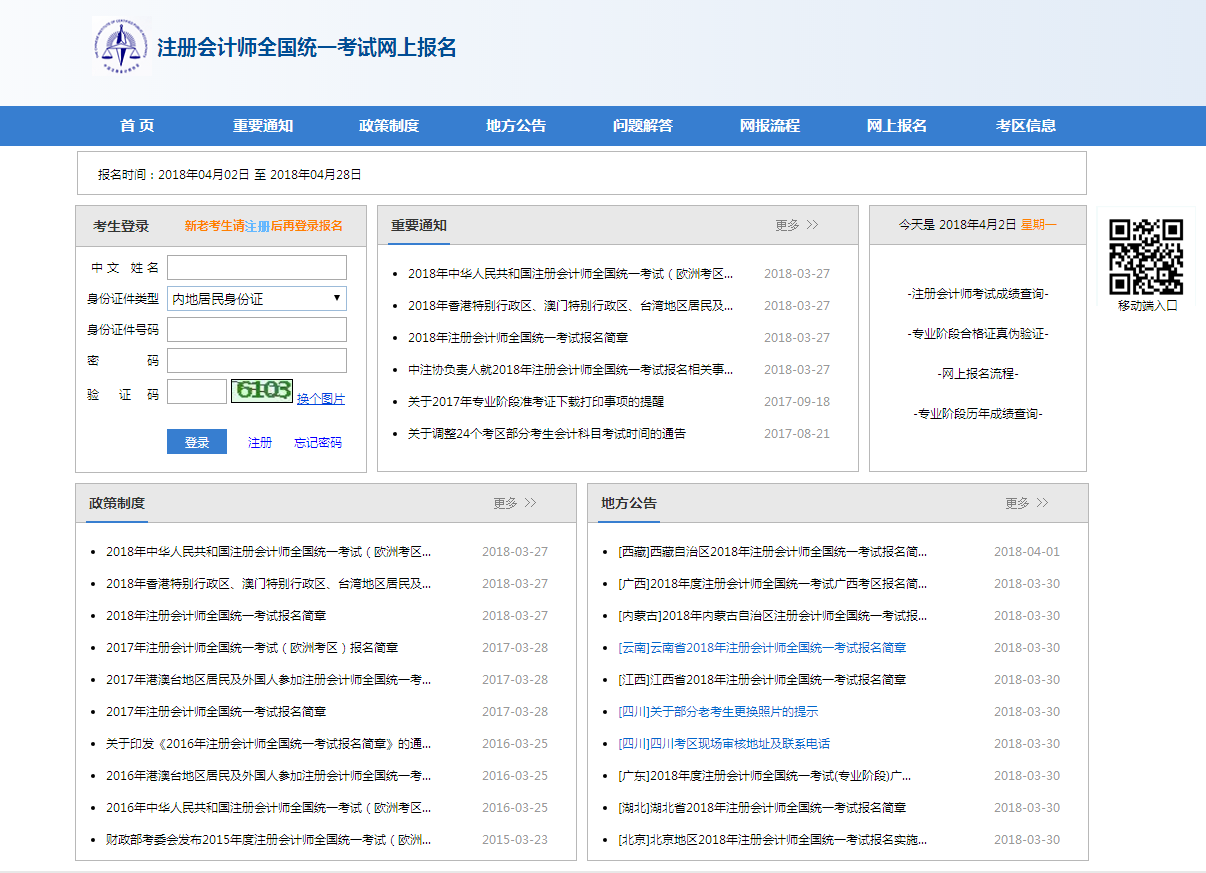Click inside the 中文姓名 input field

[257, 267]
